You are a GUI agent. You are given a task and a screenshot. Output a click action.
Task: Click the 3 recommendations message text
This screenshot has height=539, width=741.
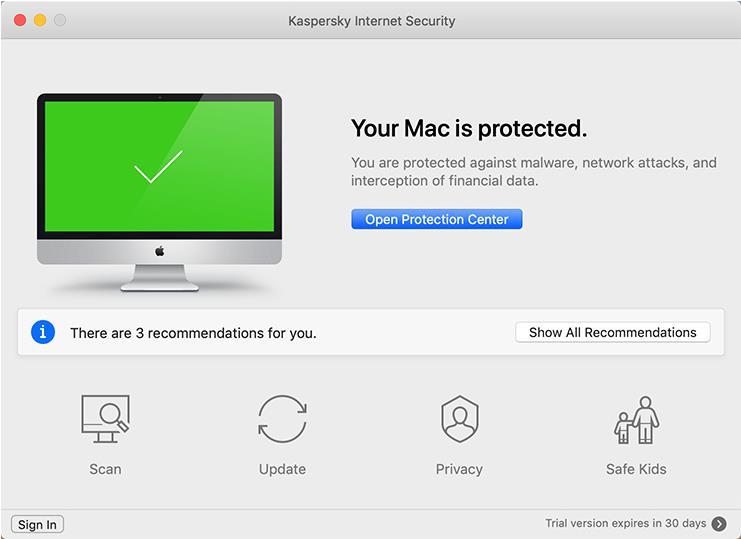pos(193,333)
